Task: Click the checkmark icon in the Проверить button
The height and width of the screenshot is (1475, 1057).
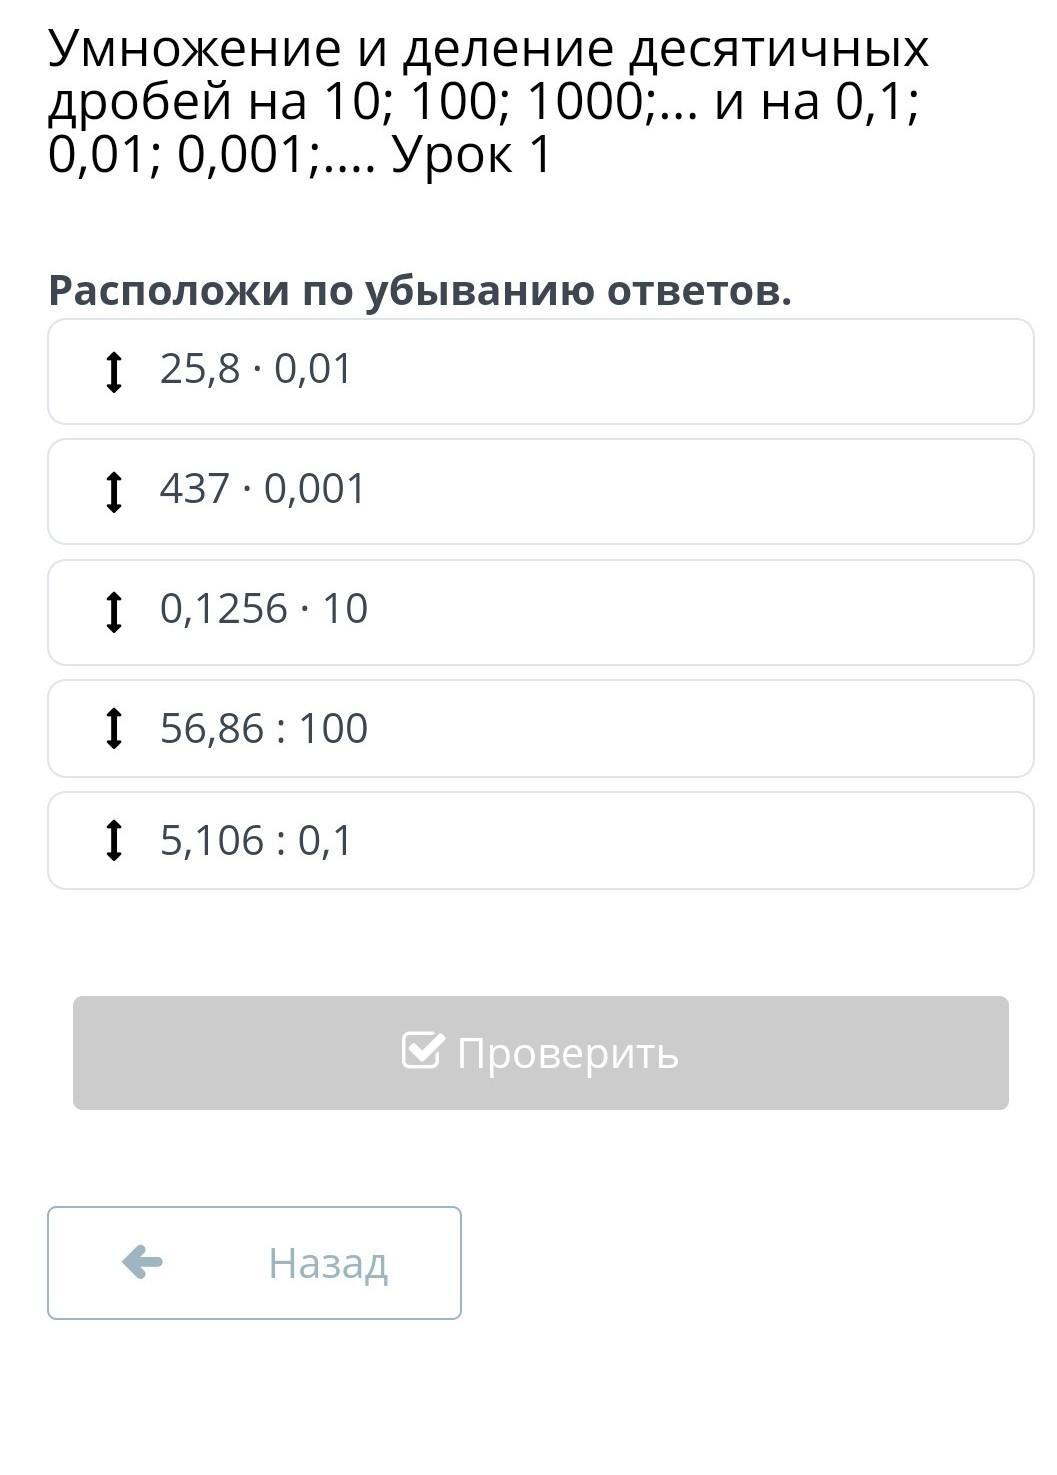Action: pos(421,1050)
